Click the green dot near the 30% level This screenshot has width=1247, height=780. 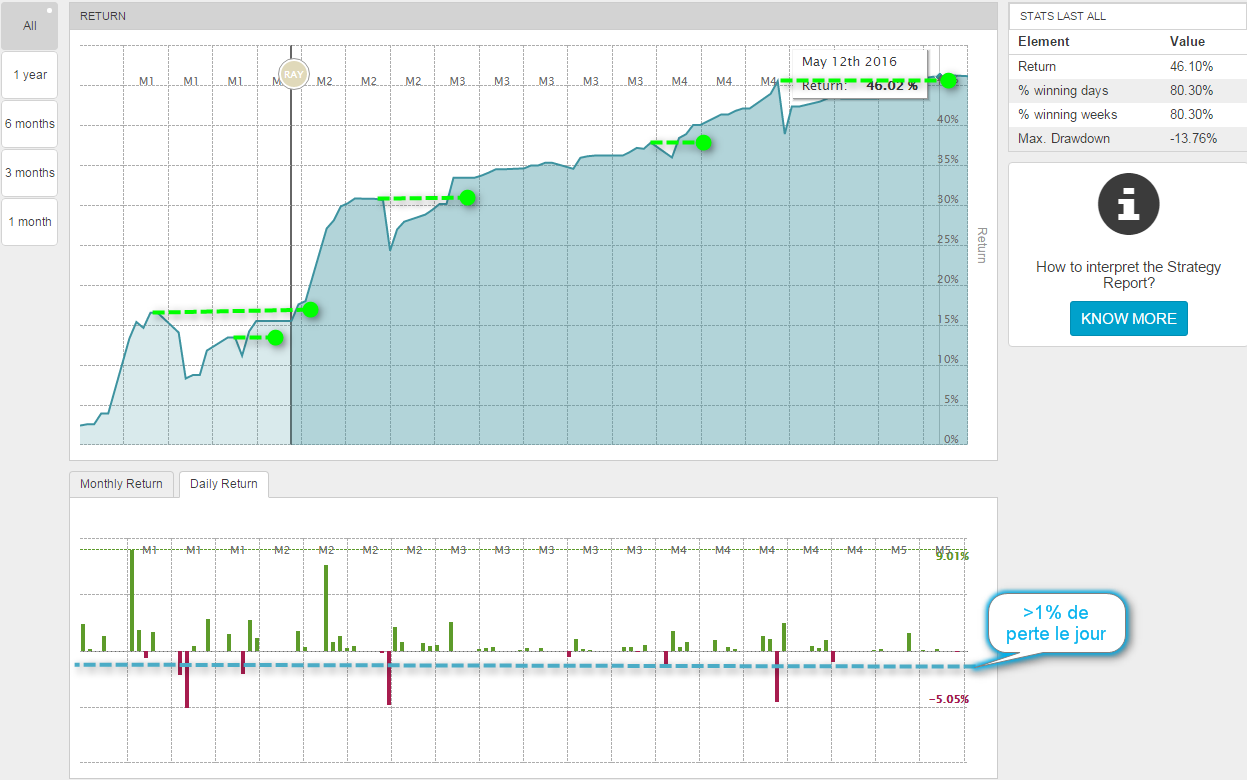coord(467,198)
